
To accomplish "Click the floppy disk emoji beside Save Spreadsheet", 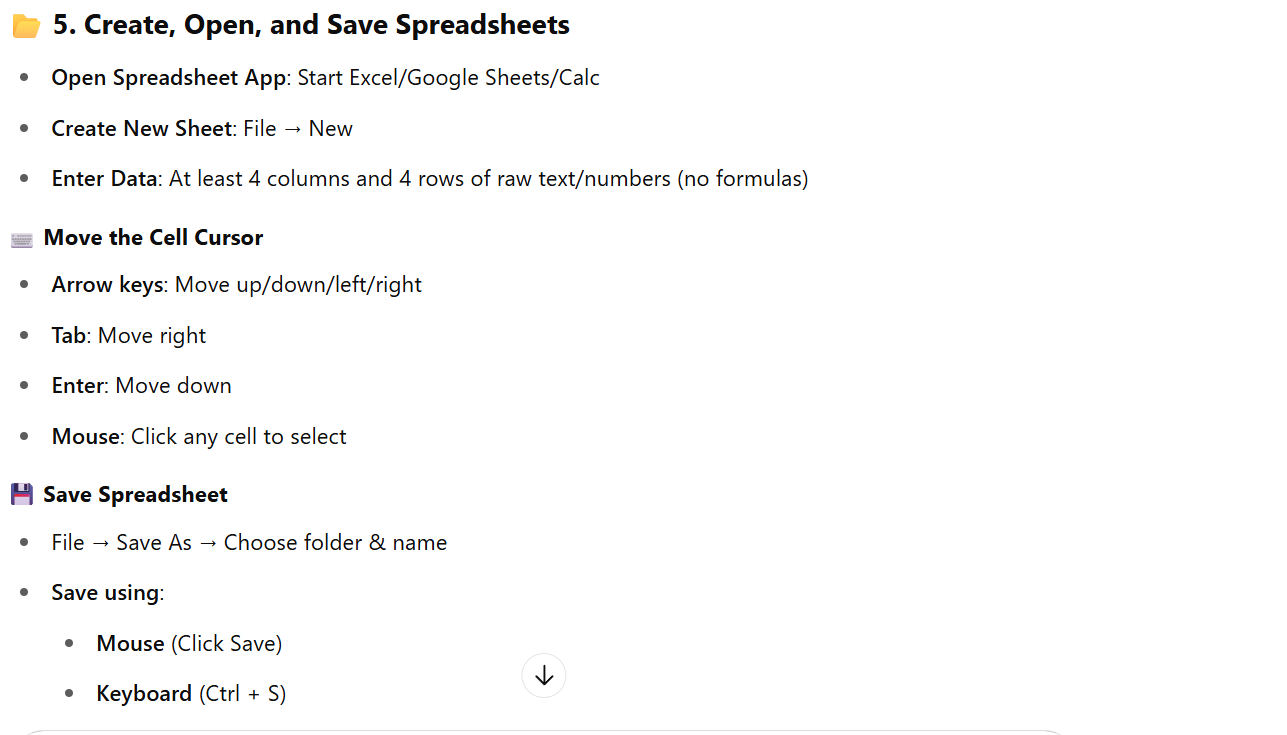I will coord(22,495).
